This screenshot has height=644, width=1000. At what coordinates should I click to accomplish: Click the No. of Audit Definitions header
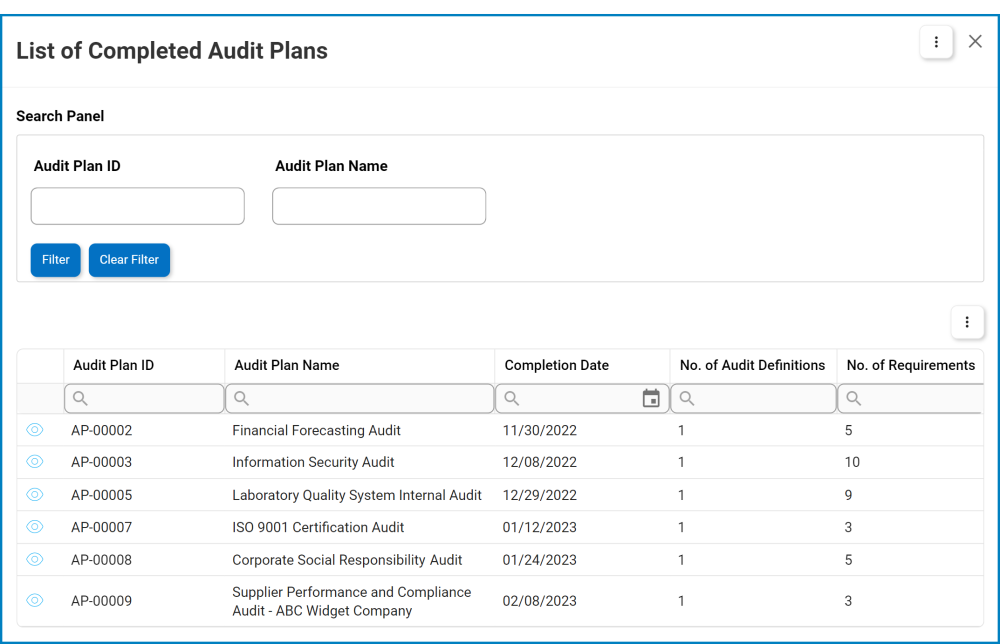click(x=752, y=366)
